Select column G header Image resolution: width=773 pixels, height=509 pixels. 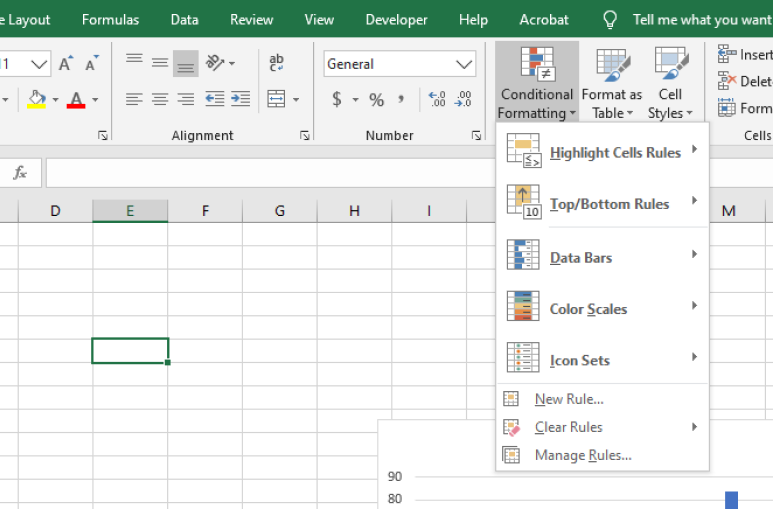tap(280, 211)
